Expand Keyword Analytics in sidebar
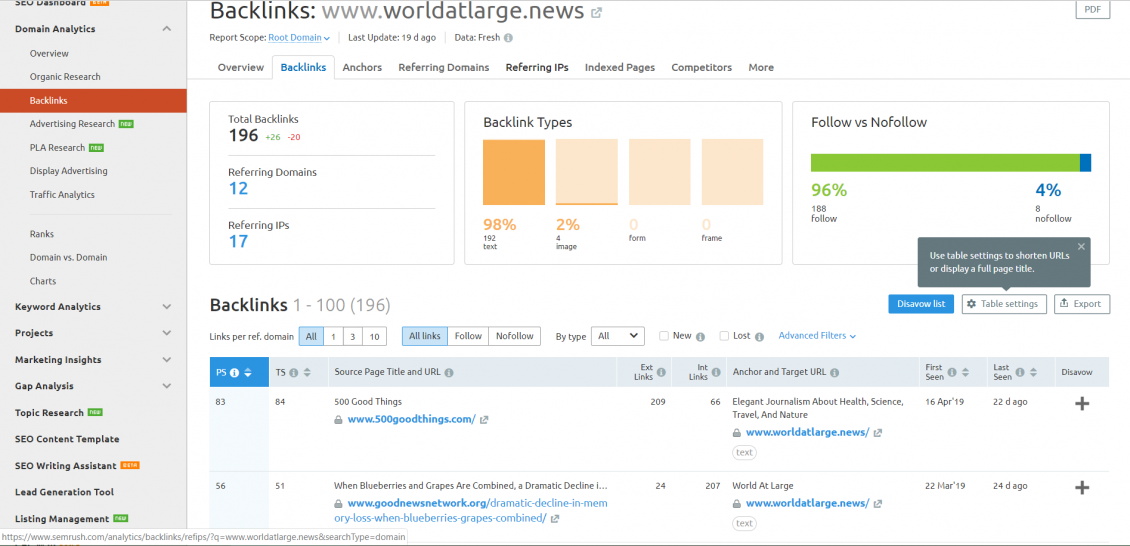 pos(167,307)
